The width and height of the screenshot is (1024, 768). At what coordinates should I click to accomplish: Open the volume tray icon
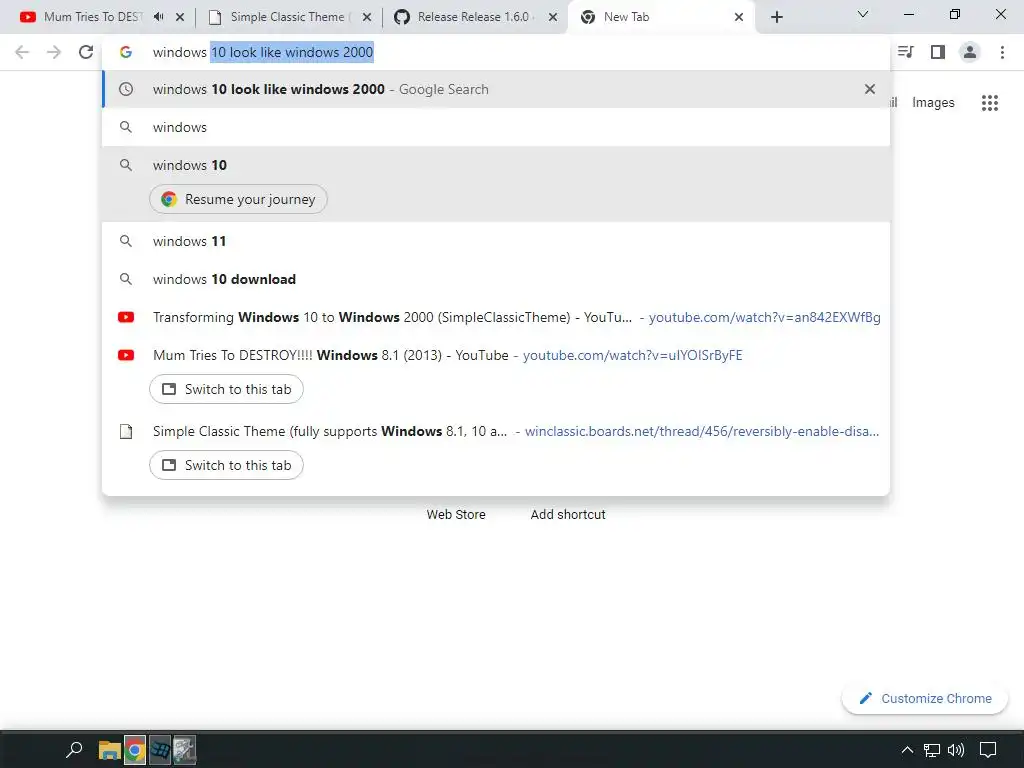[956, 750]
